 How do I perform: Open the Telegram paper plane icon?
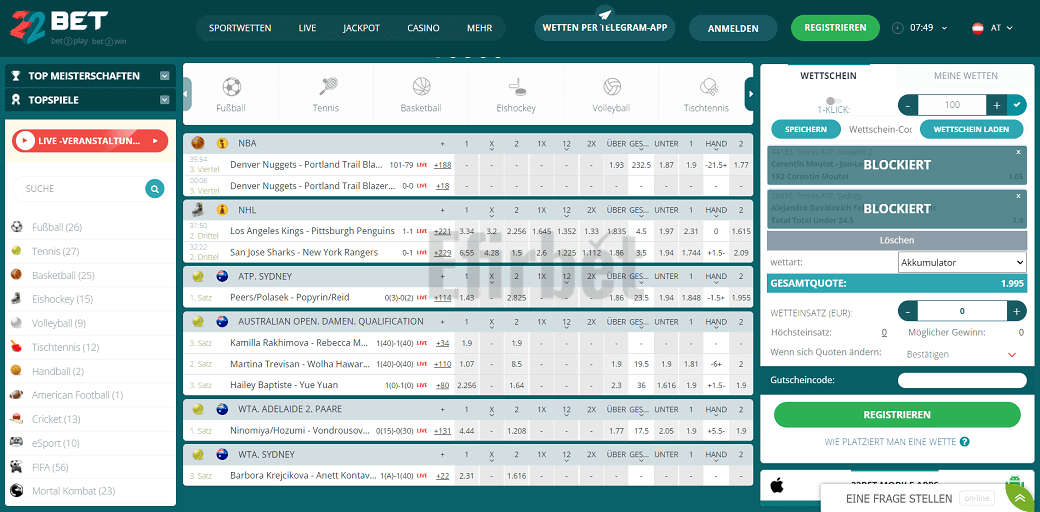604,13
